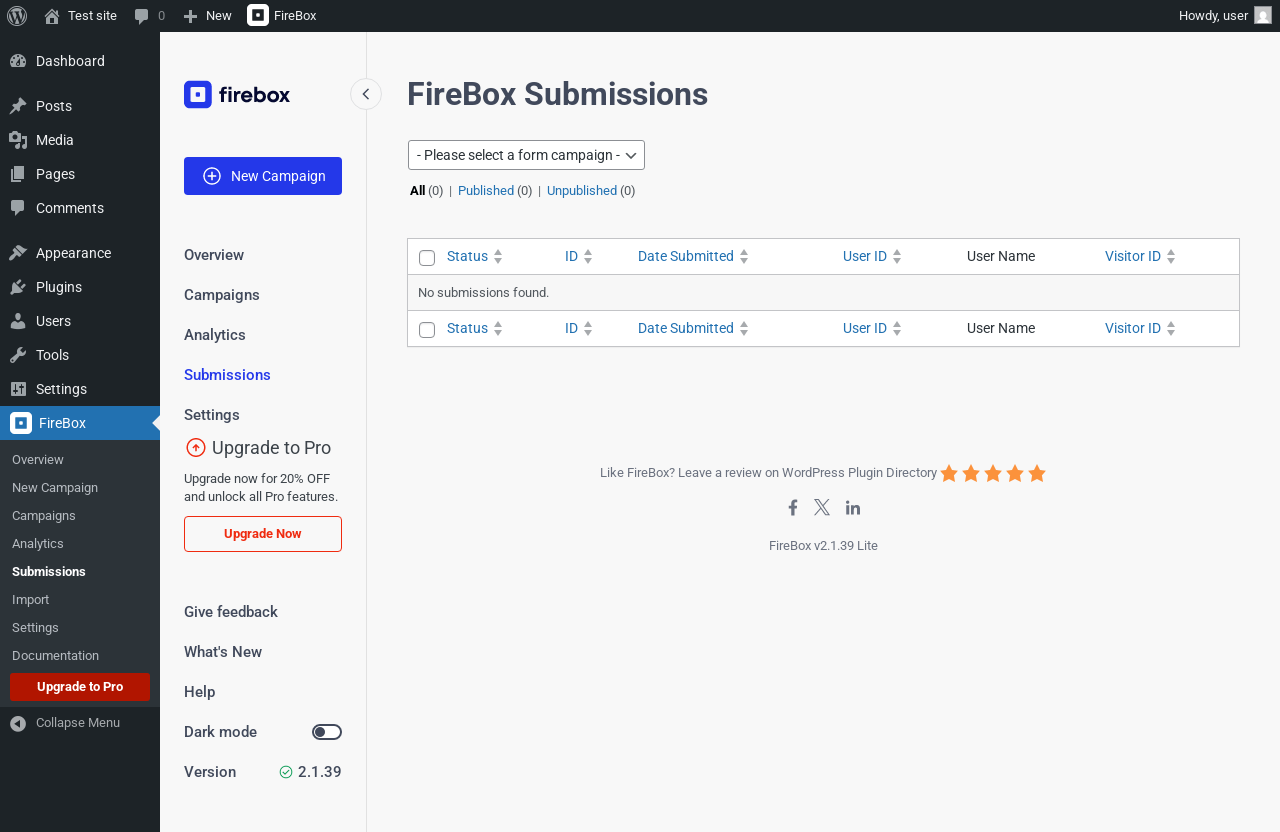Collapse the FireBox sidebar with chevron

point(366,94)
